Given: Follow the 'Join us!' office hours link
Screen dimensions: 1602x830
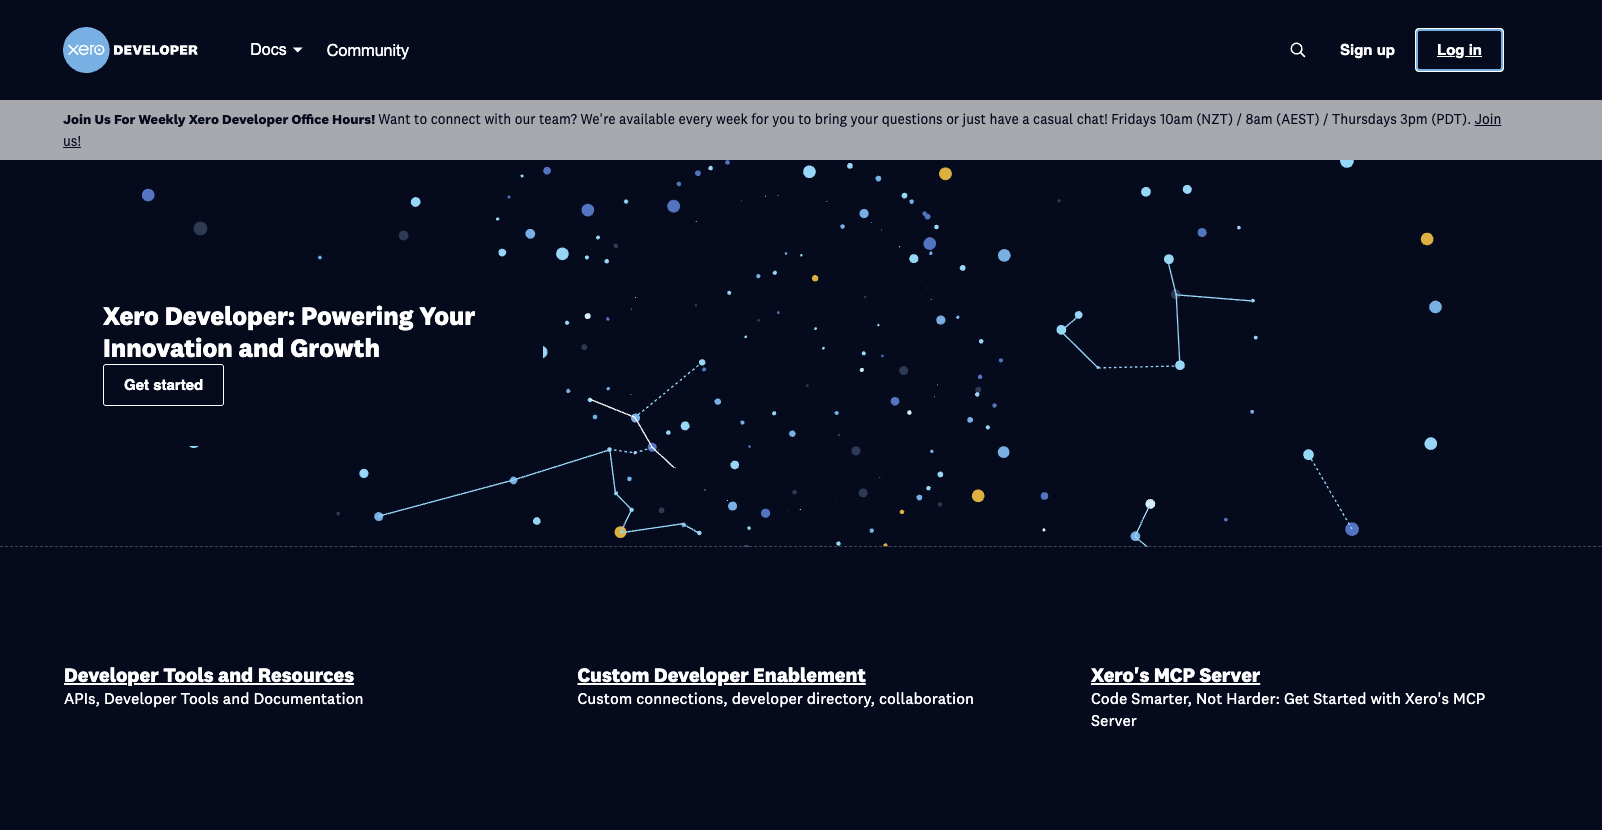Looking at the screenshot, I should 1487,119.
